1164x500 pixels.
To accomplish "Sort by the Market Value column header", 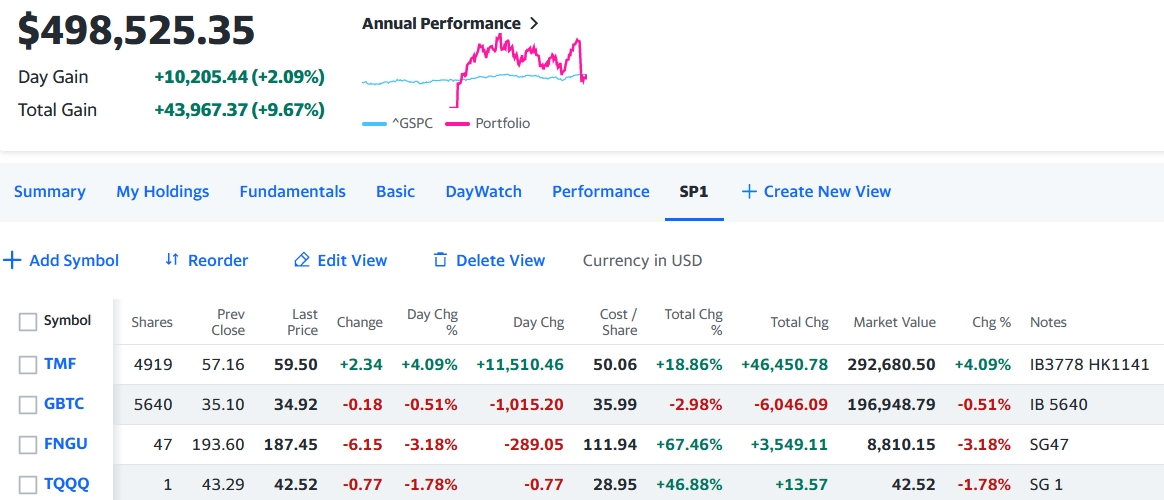I will [x=894, y=322].
